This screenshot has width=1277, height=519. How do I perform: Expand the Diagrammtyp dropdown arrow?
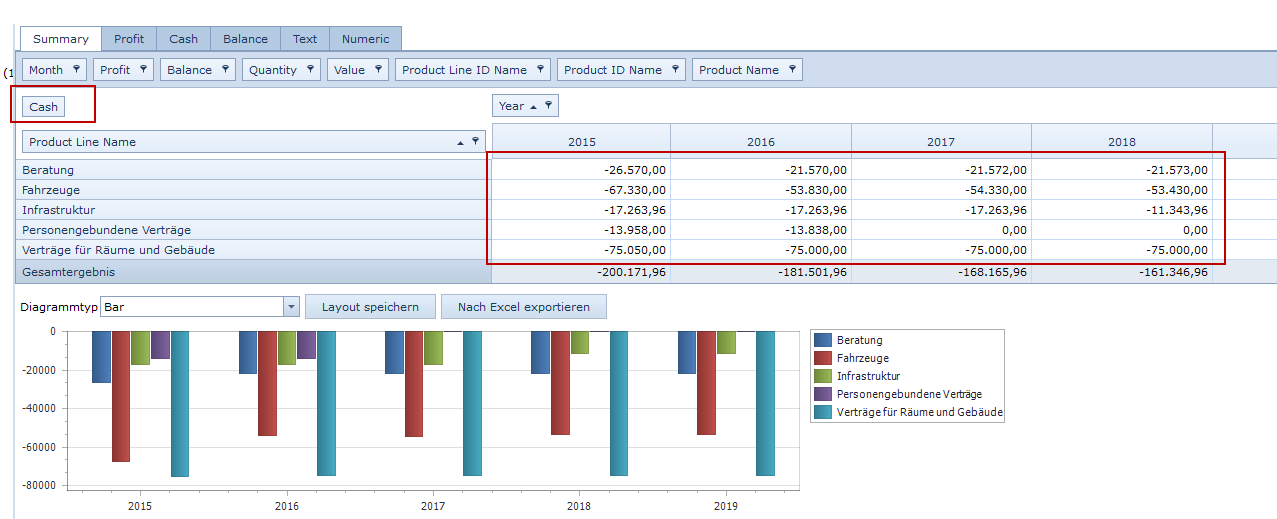[291, 308]
